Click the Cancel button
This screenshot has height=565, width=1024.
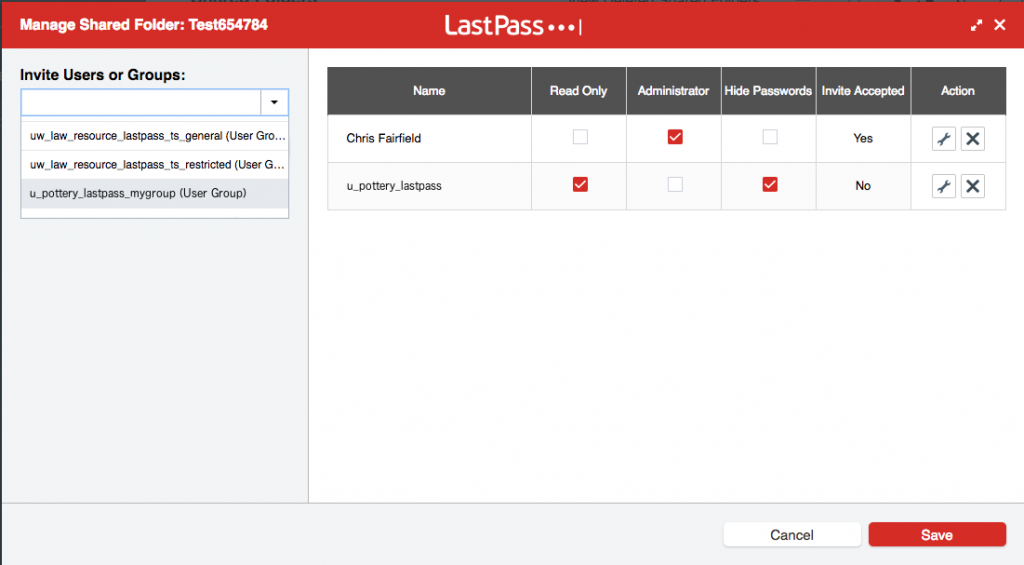pyautogui.click(x=792, y=534)
